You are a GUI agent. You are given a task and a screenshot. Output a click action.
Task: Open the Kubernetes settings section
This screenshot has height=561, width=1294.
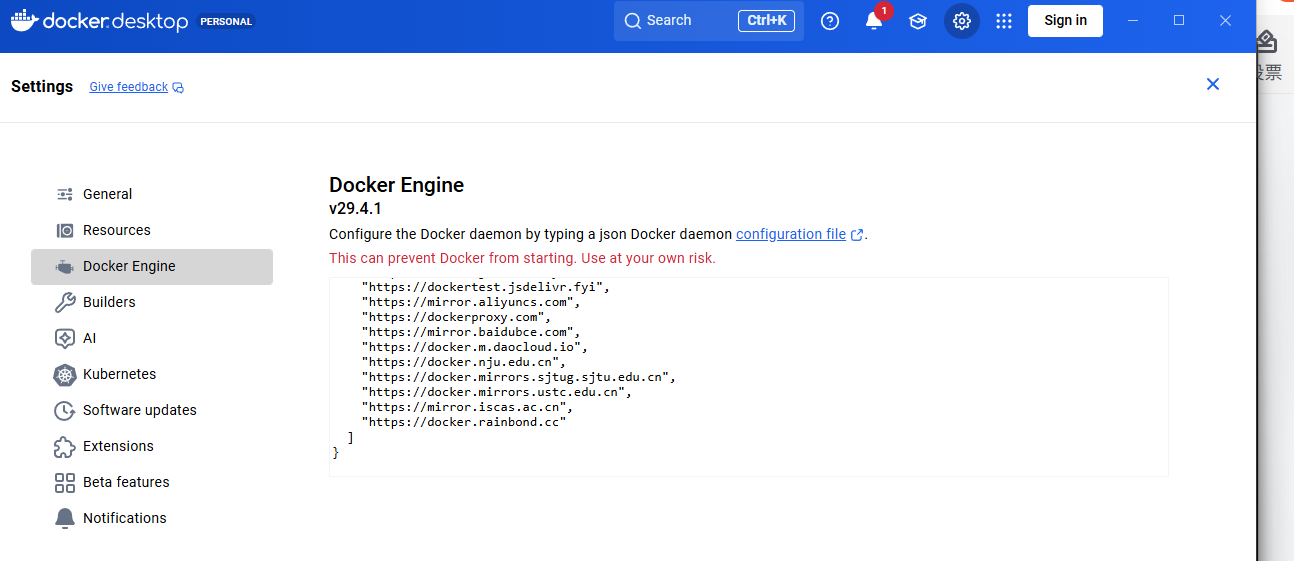coord(152,374)
